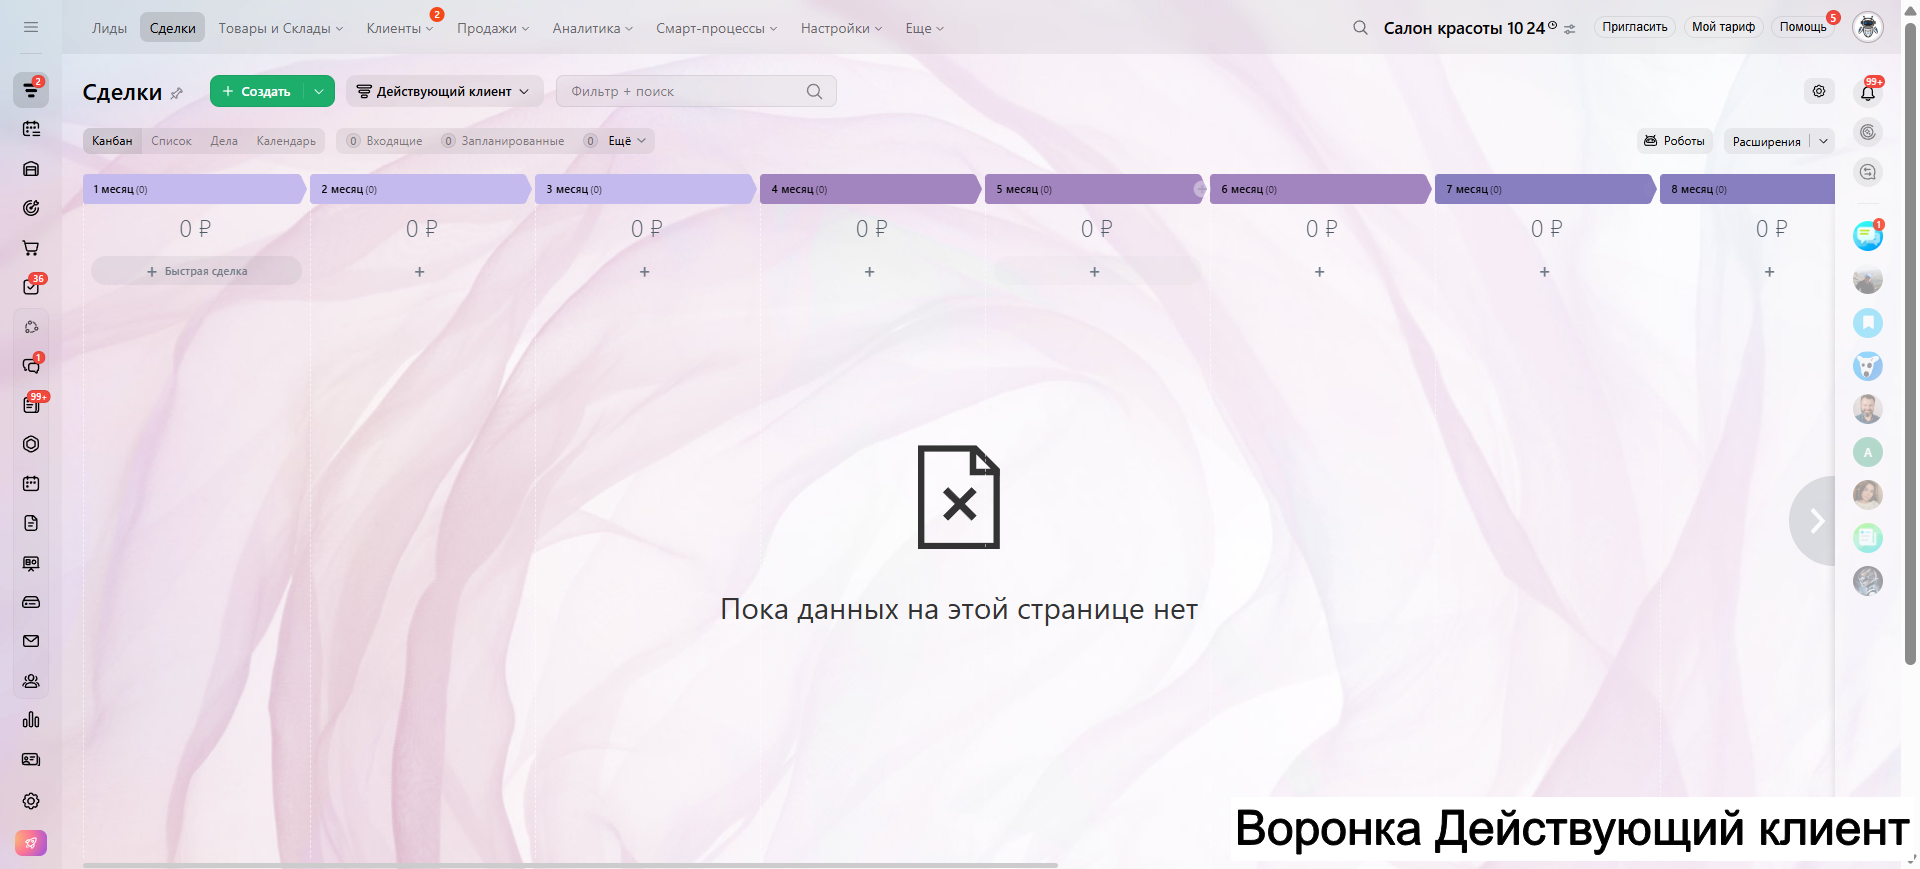This screenshot has height=869, width=1920.
Task: Click the Фильтр + поиск field
Action: coord(696,91)
